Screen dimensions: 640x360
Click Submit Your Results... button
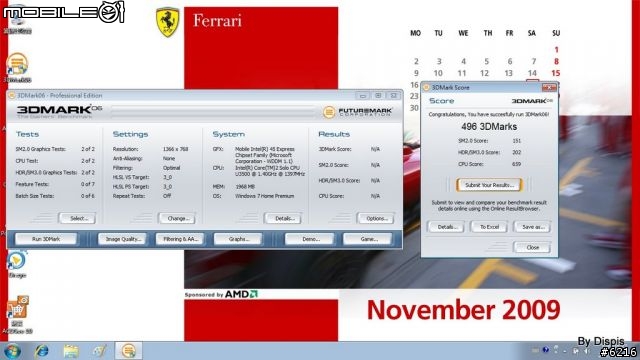coord(489,185)
